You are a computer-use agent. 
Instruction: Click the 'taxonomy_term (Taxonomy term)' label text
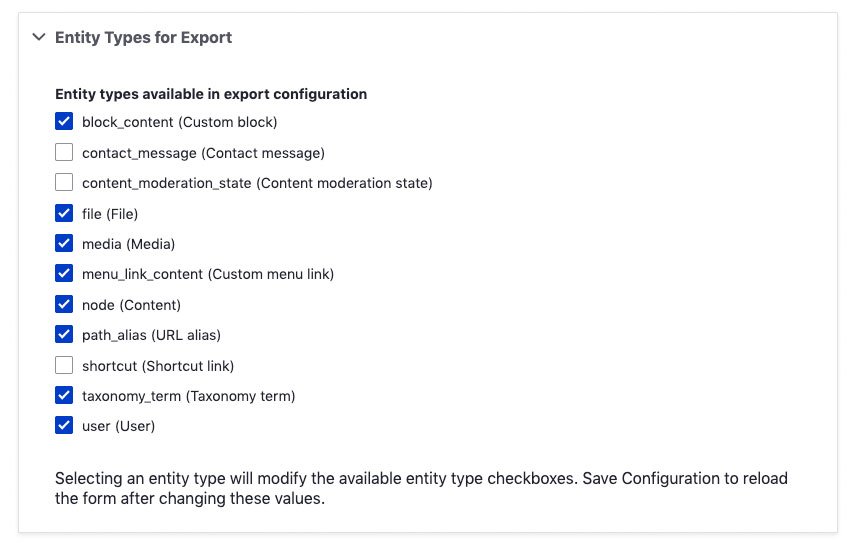click(188, 396)
